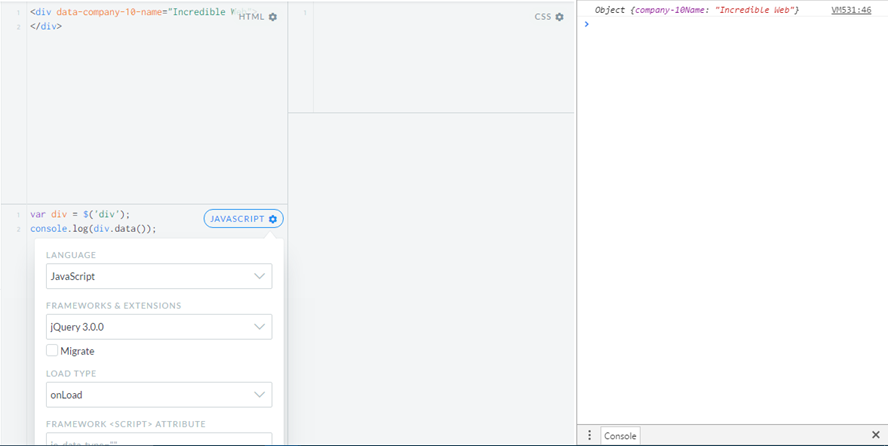
Task: Open the onLoad load type dropdown
Action: [159, 394]
